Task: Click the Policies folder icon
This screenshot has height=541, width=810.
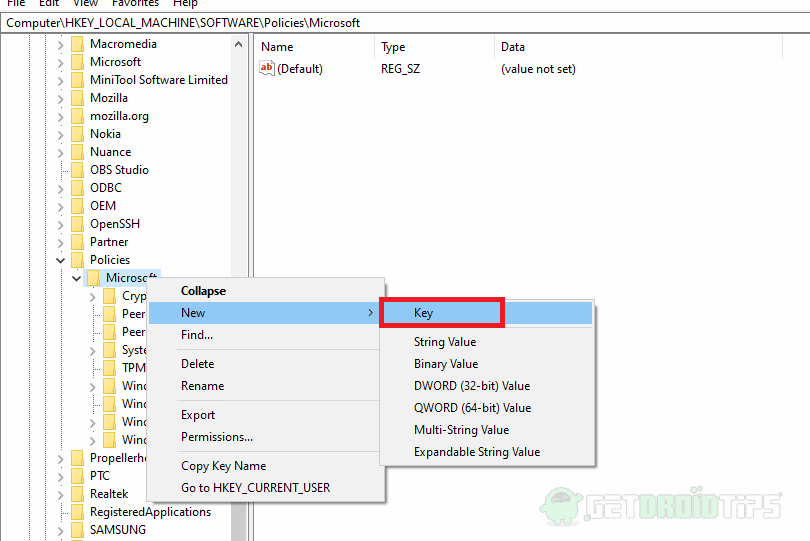Action: coord(76,260)
